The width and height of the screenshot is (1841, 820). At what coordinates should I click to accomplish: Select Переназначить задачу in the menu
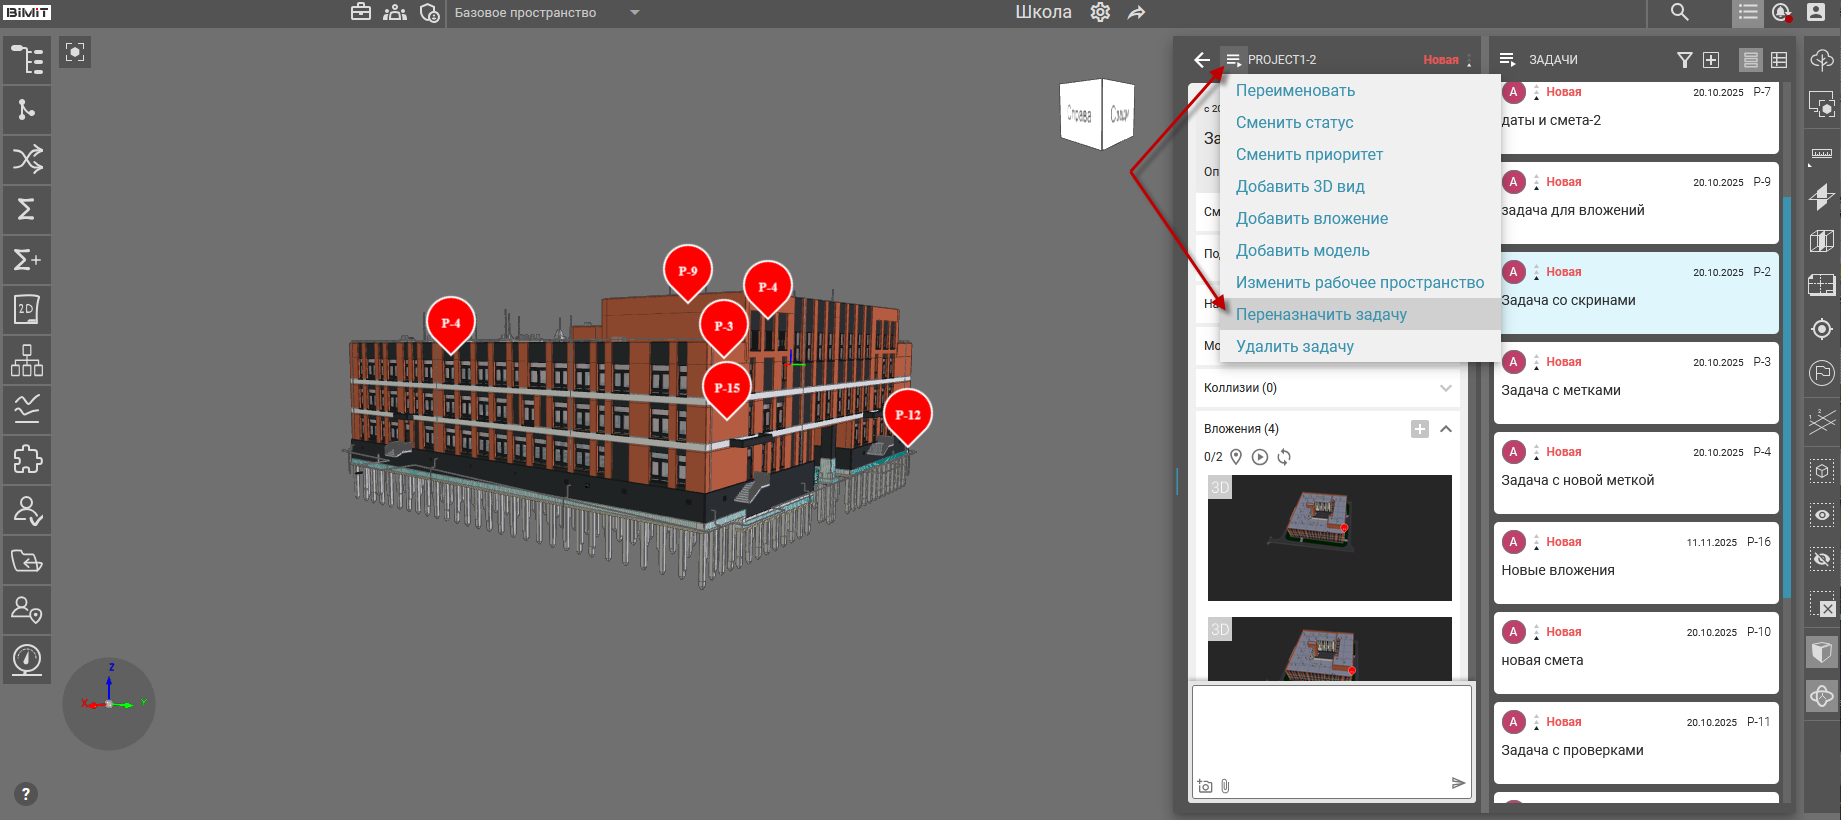click(x=1321, y=314)
